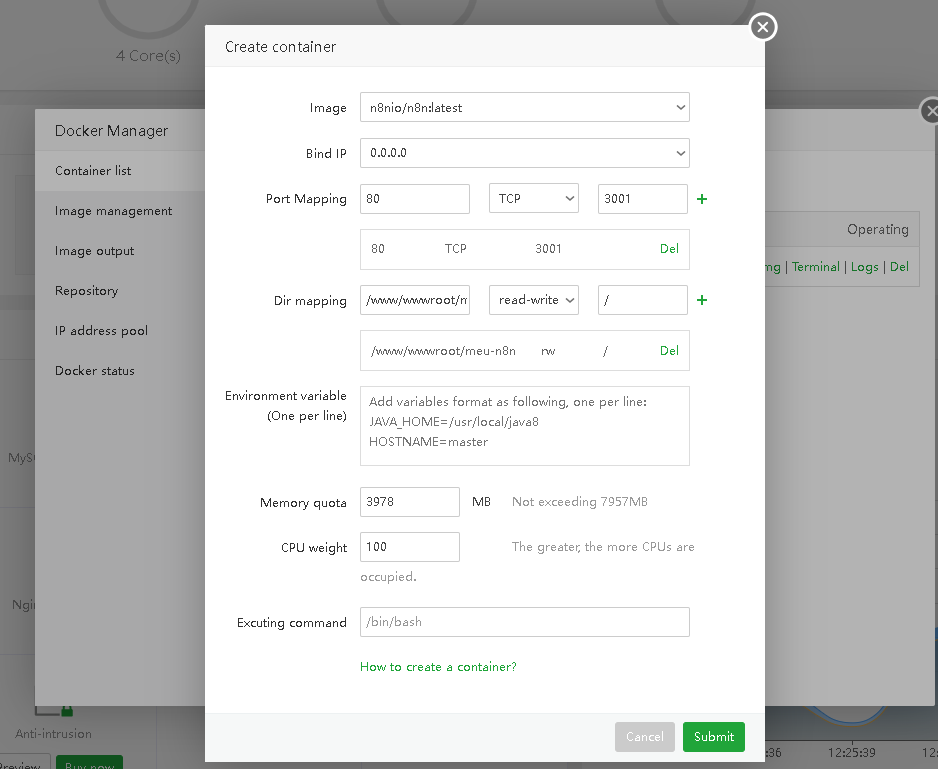Open container Logs link

(x=865, y=267)
